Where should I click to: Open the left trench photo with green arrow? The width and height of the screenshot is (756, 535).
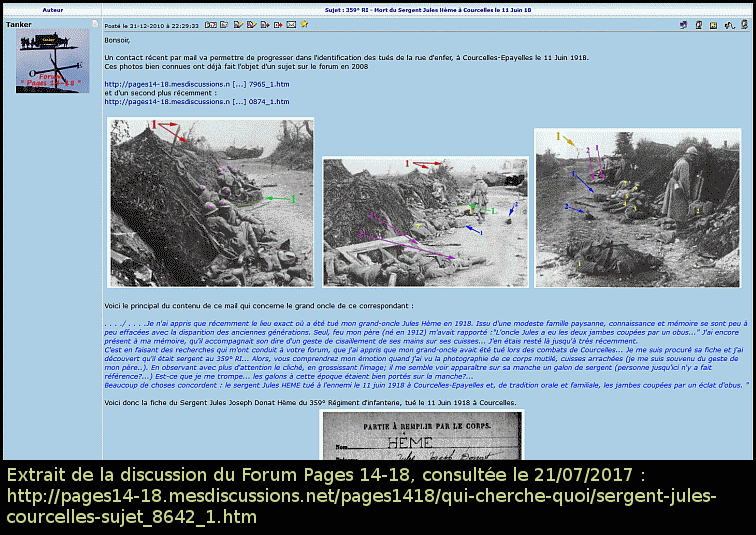pos(210,203)
